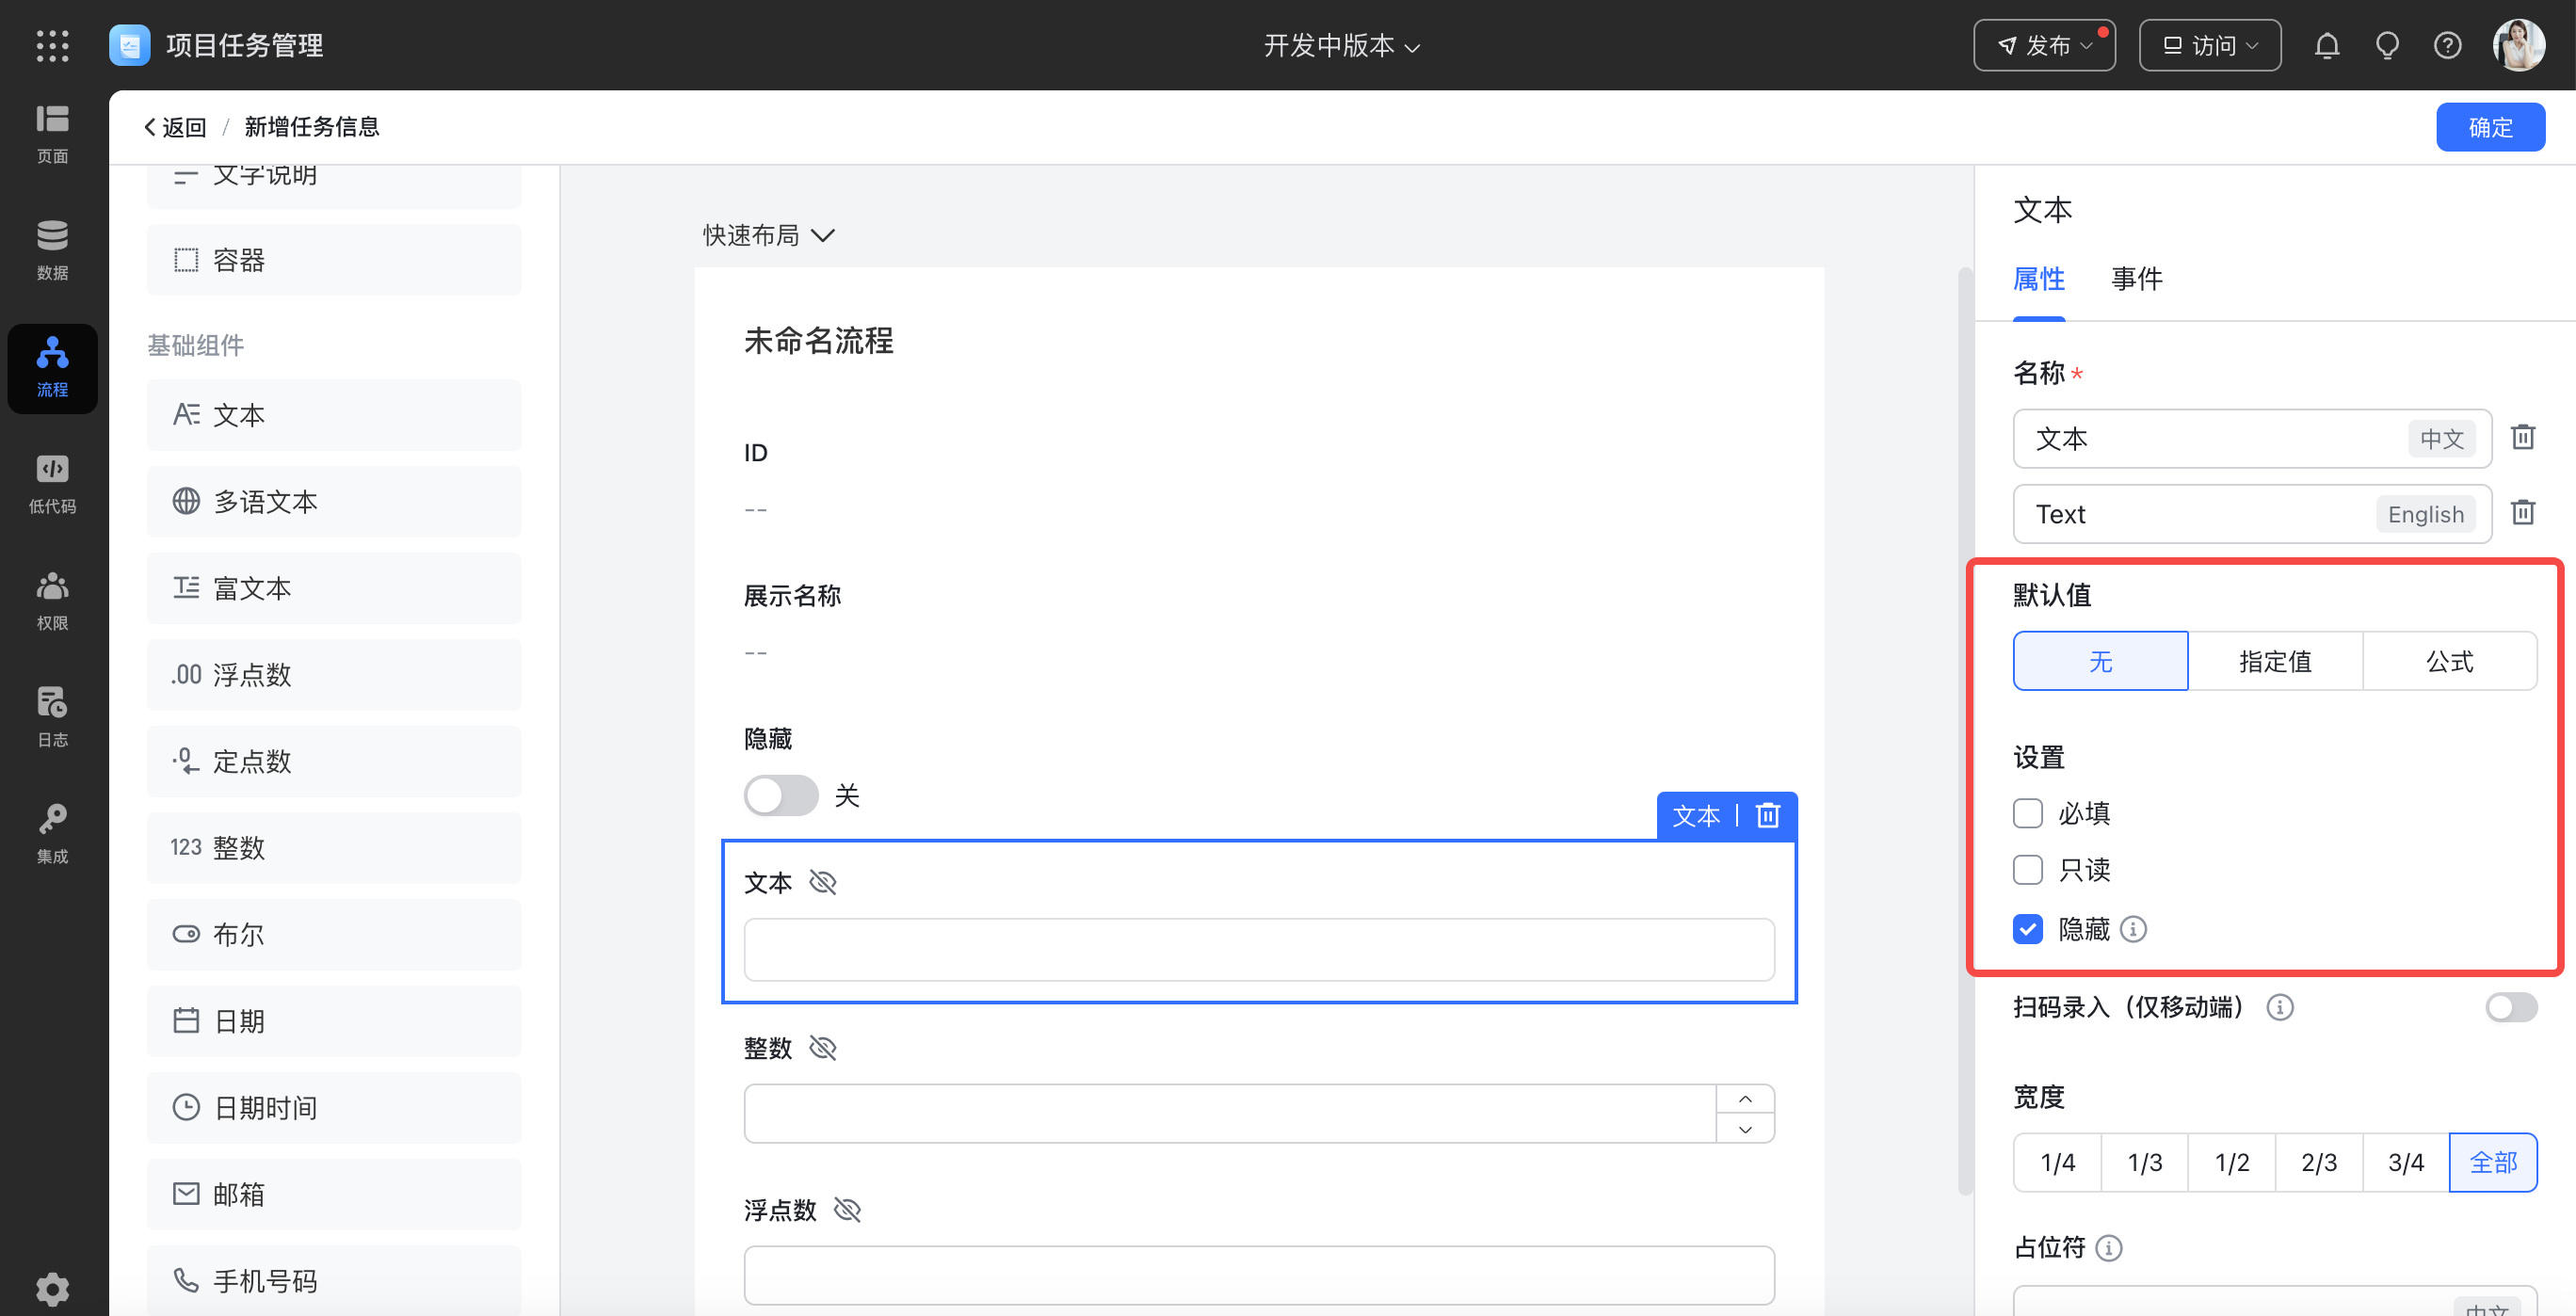Switch to the 属性 tab

point(2039,279)
